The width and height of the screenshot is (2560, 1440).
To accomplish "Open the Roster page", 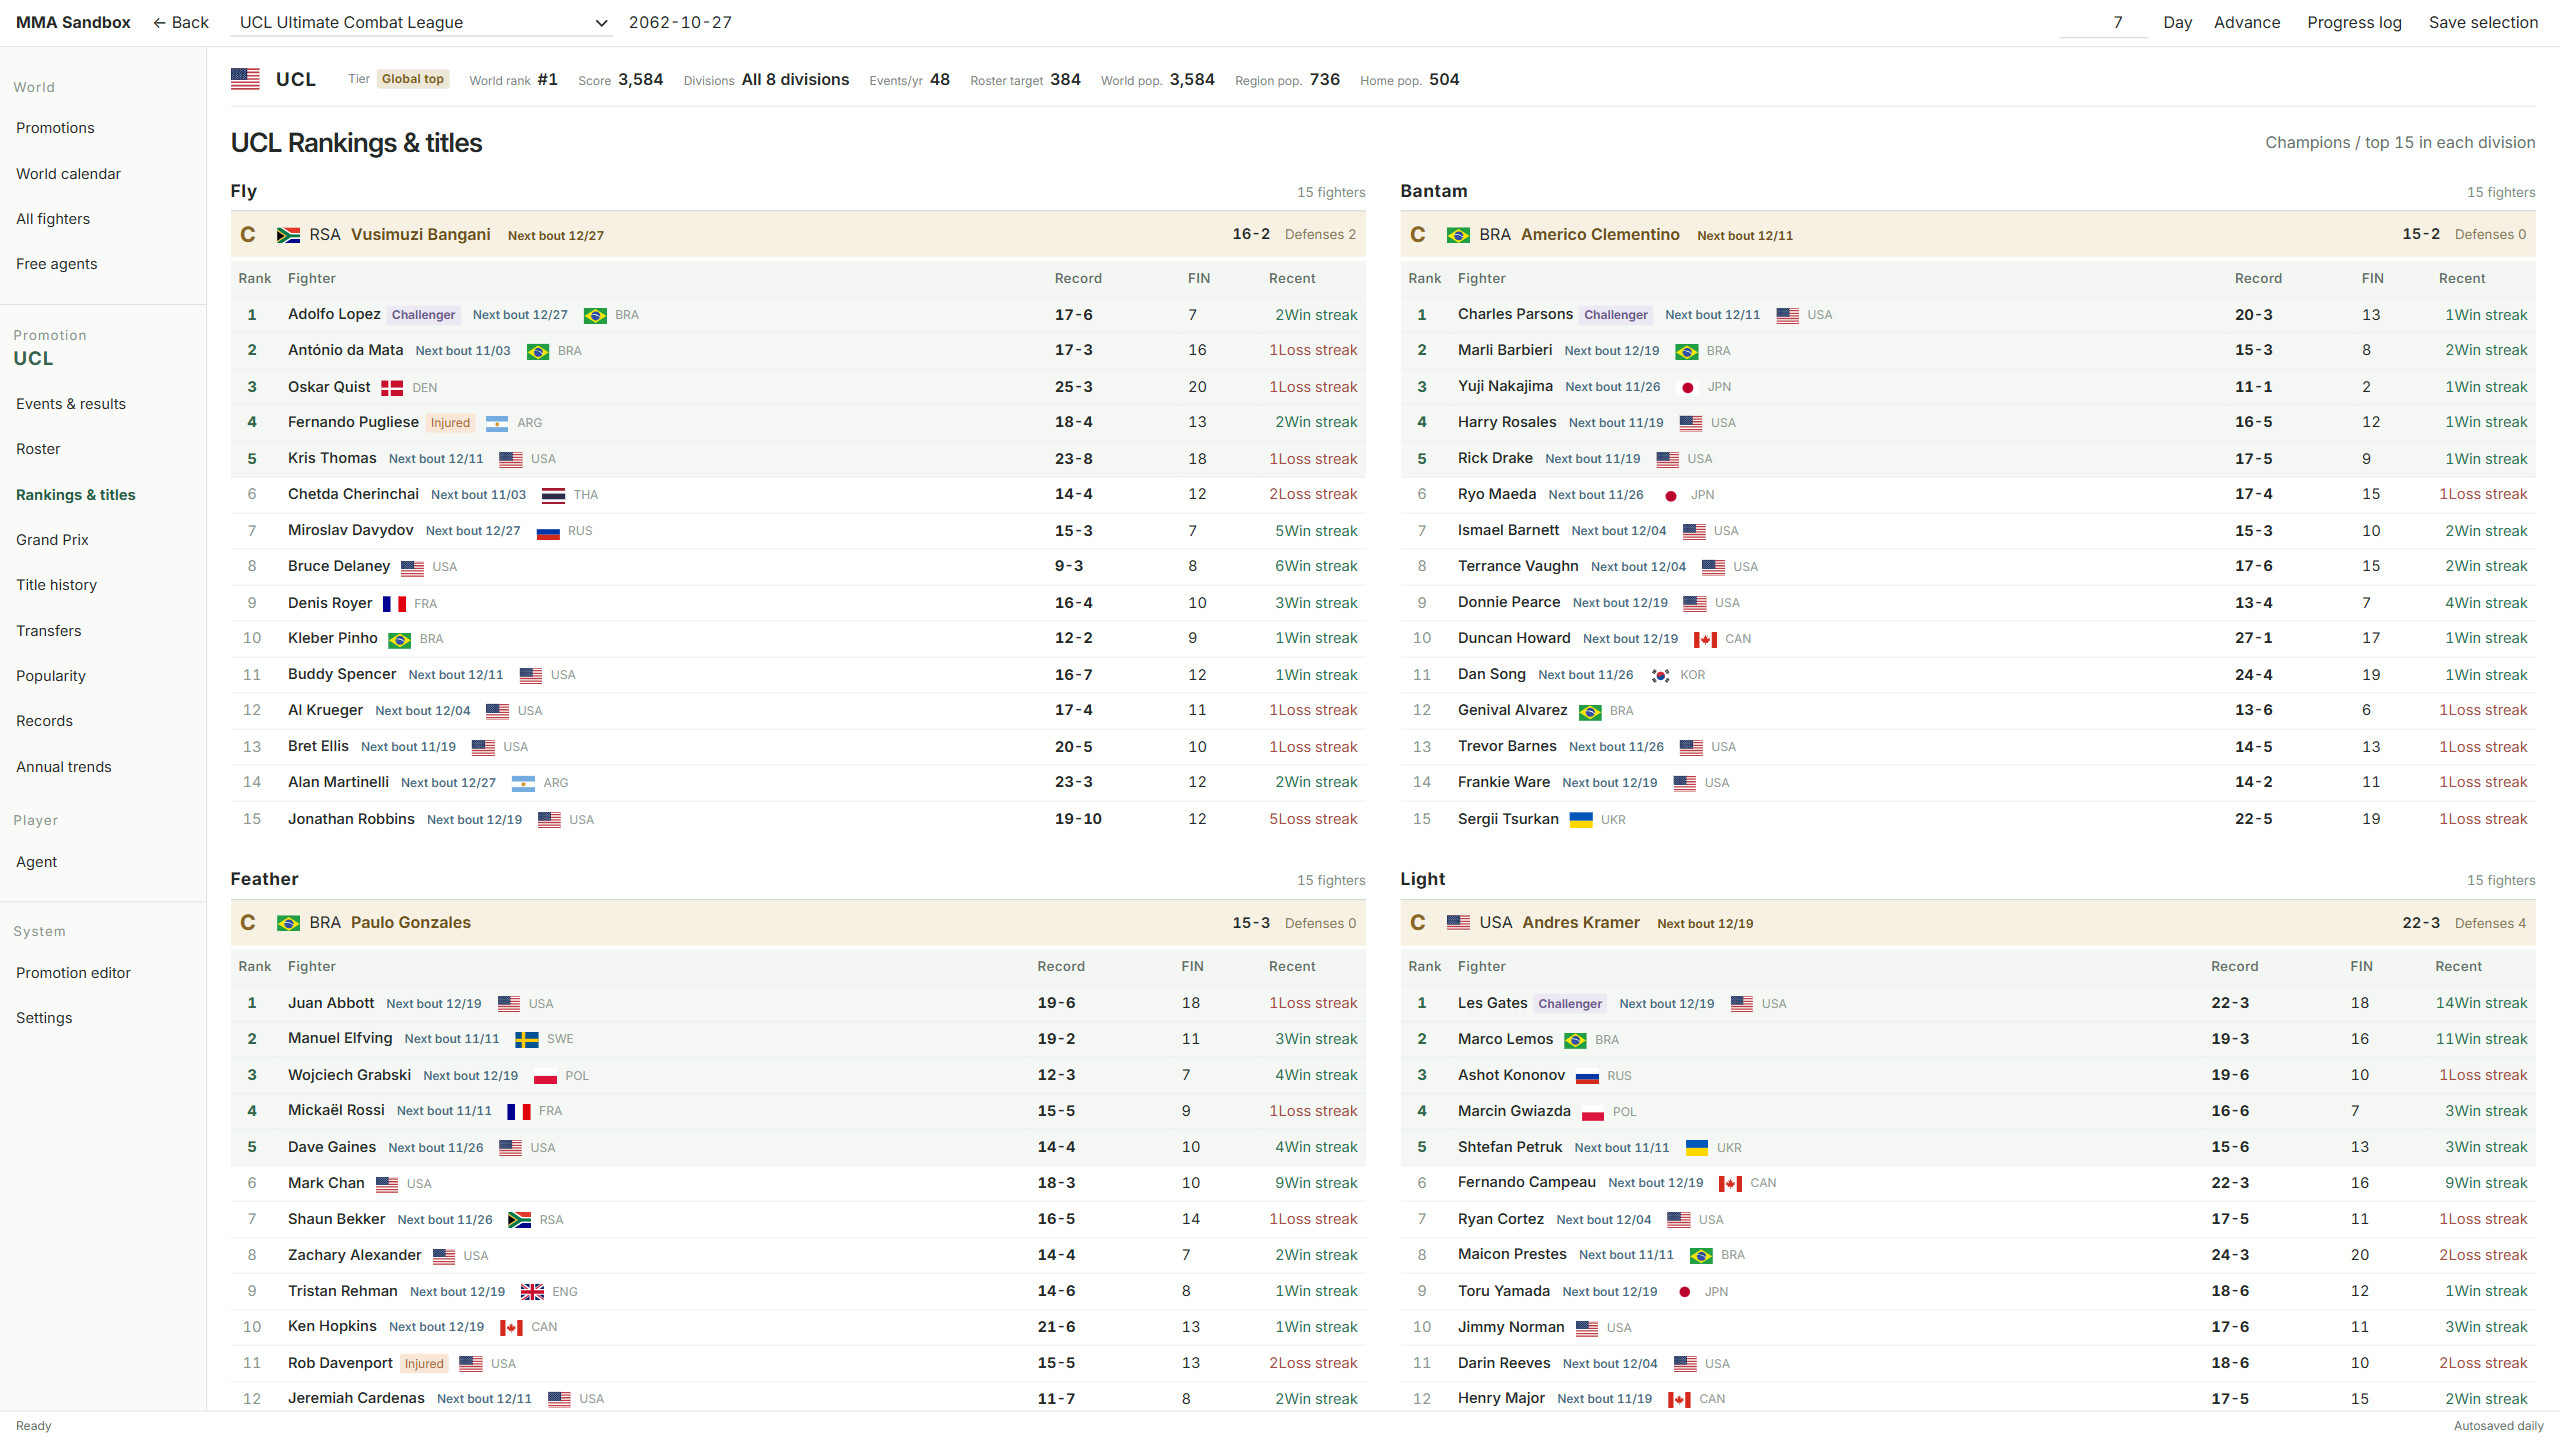I will coord(38,449).
